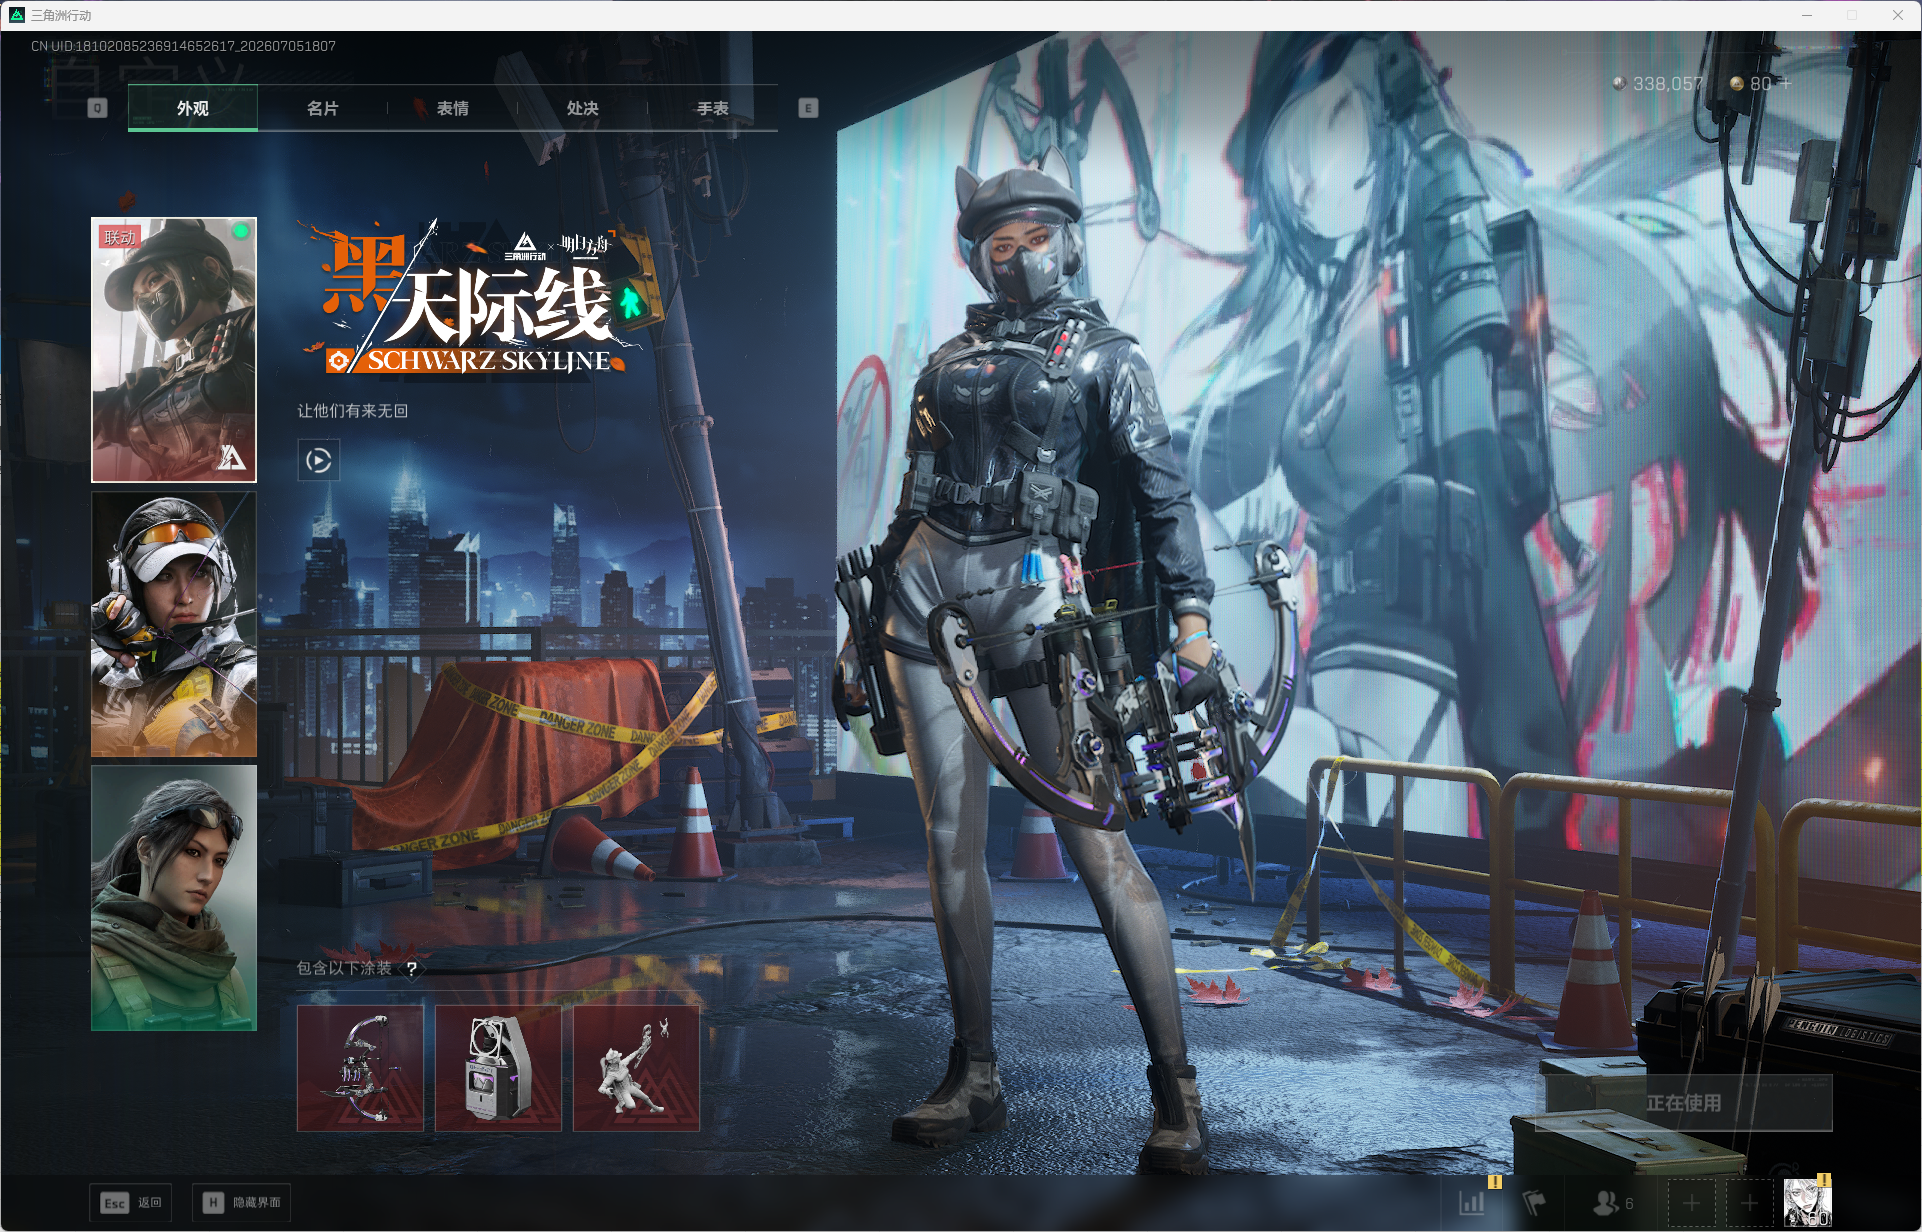Click the E next tab key icon
The width and height of the screenshot is (1922, 1232).
tap(808, 108)
